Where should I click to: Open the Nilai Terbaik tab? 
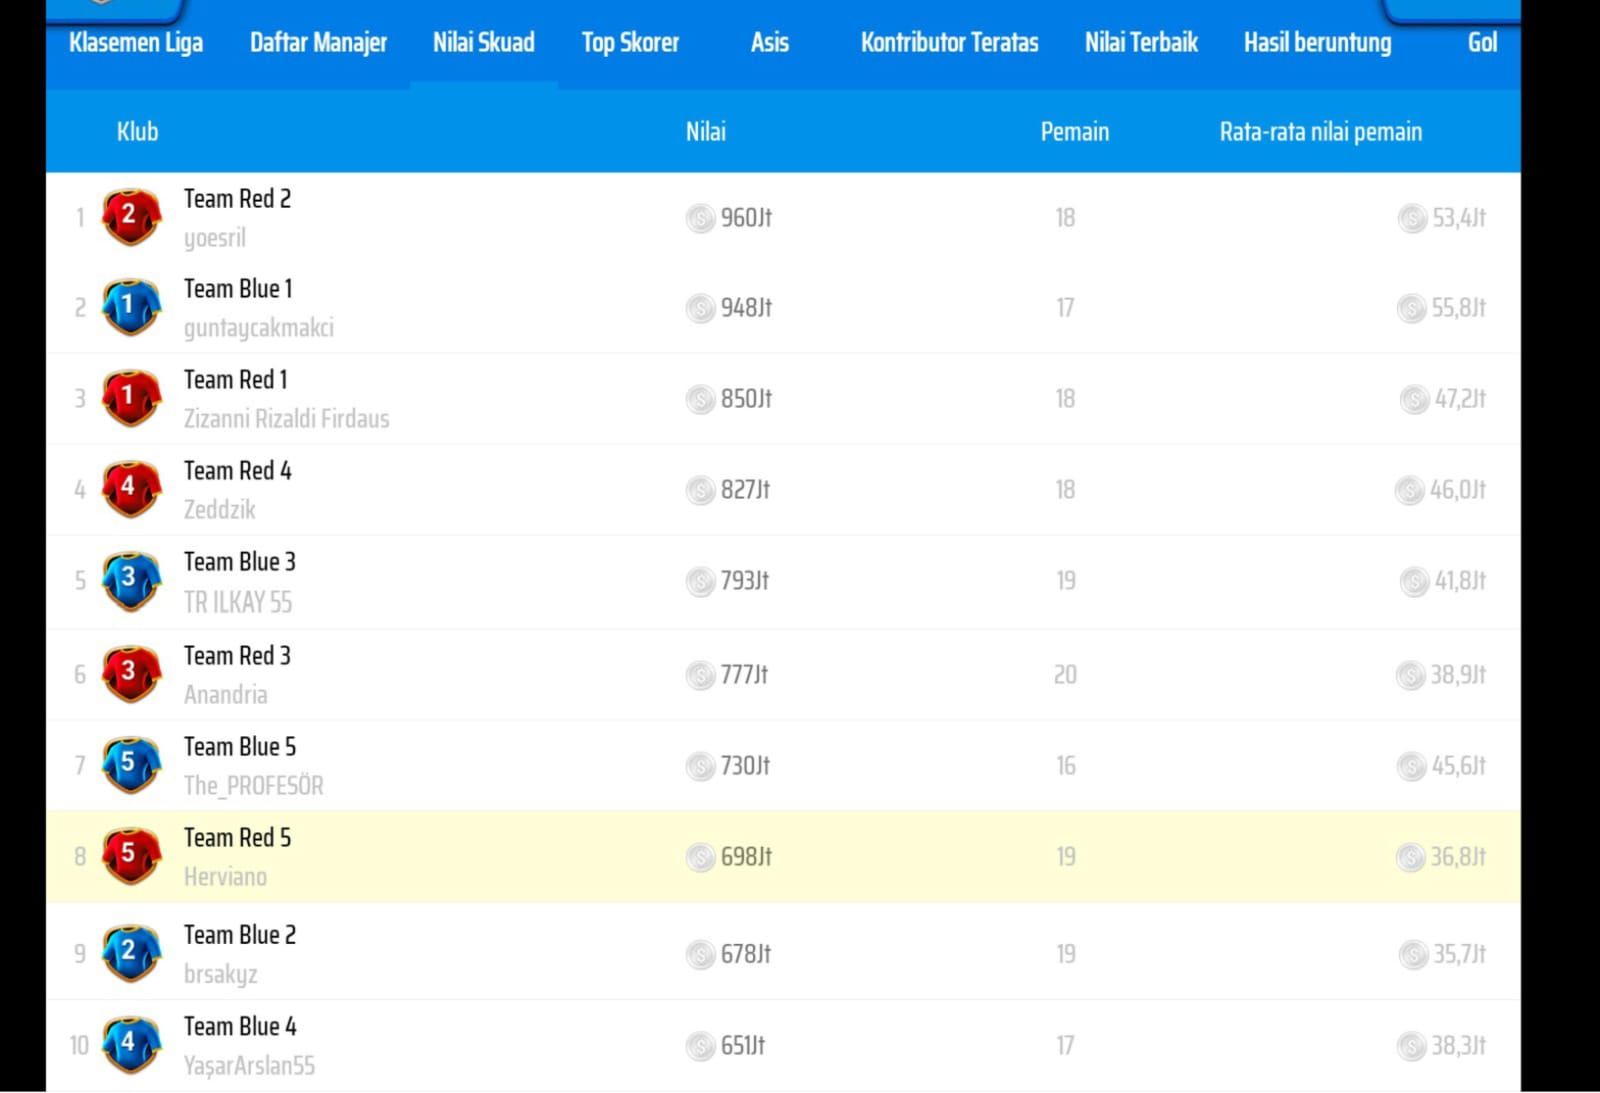coord(1141,43)
